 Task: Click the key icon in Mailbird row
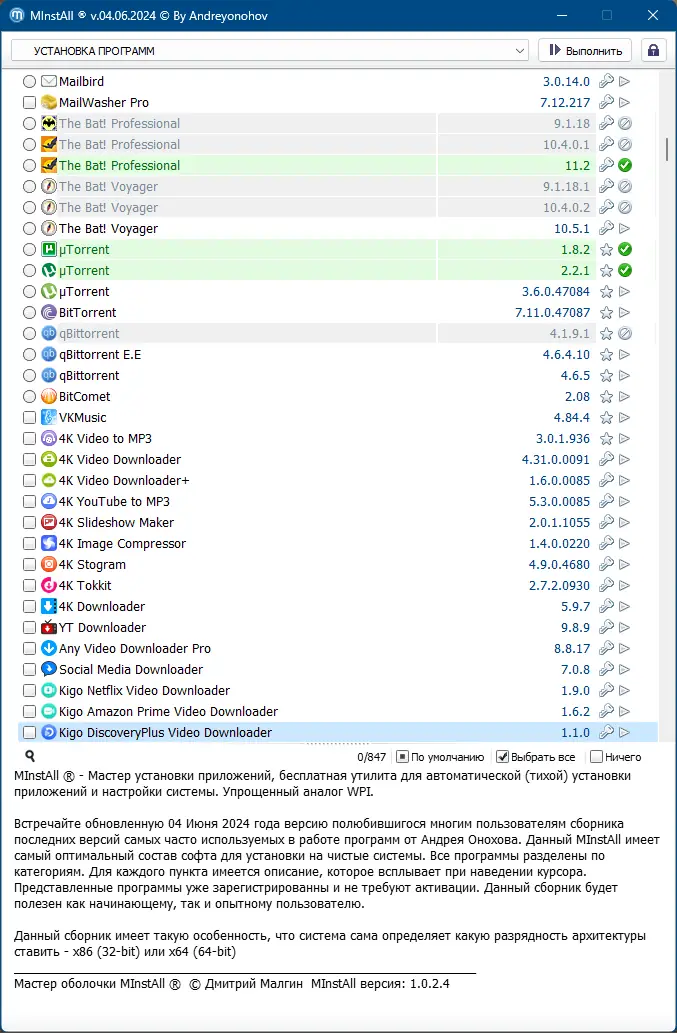(606, 82)
